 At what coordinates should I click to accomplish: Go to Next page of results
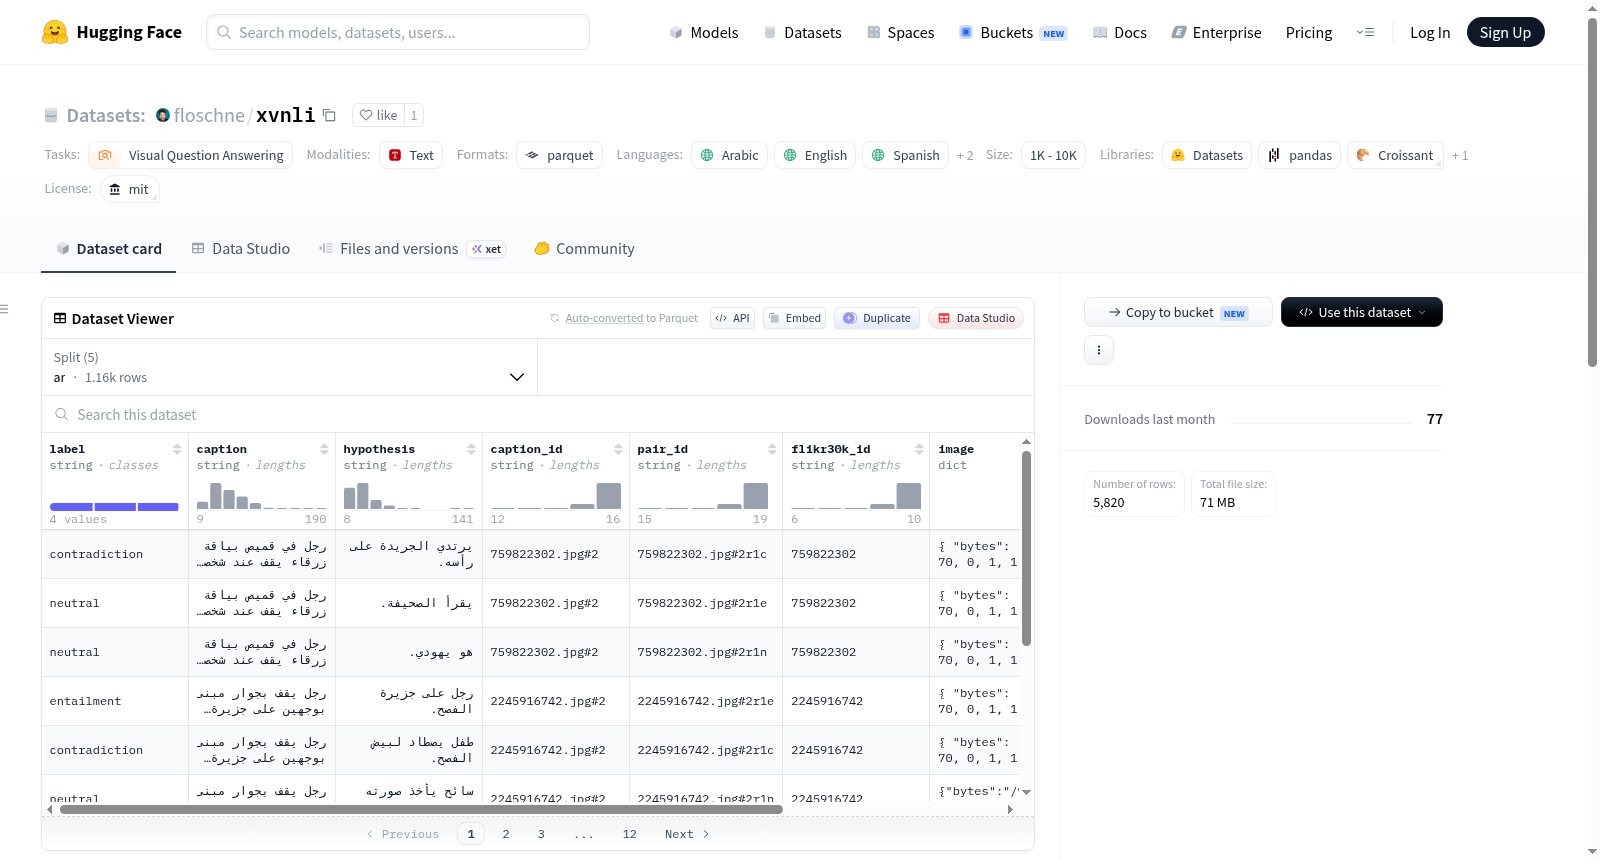click(687, 834)
